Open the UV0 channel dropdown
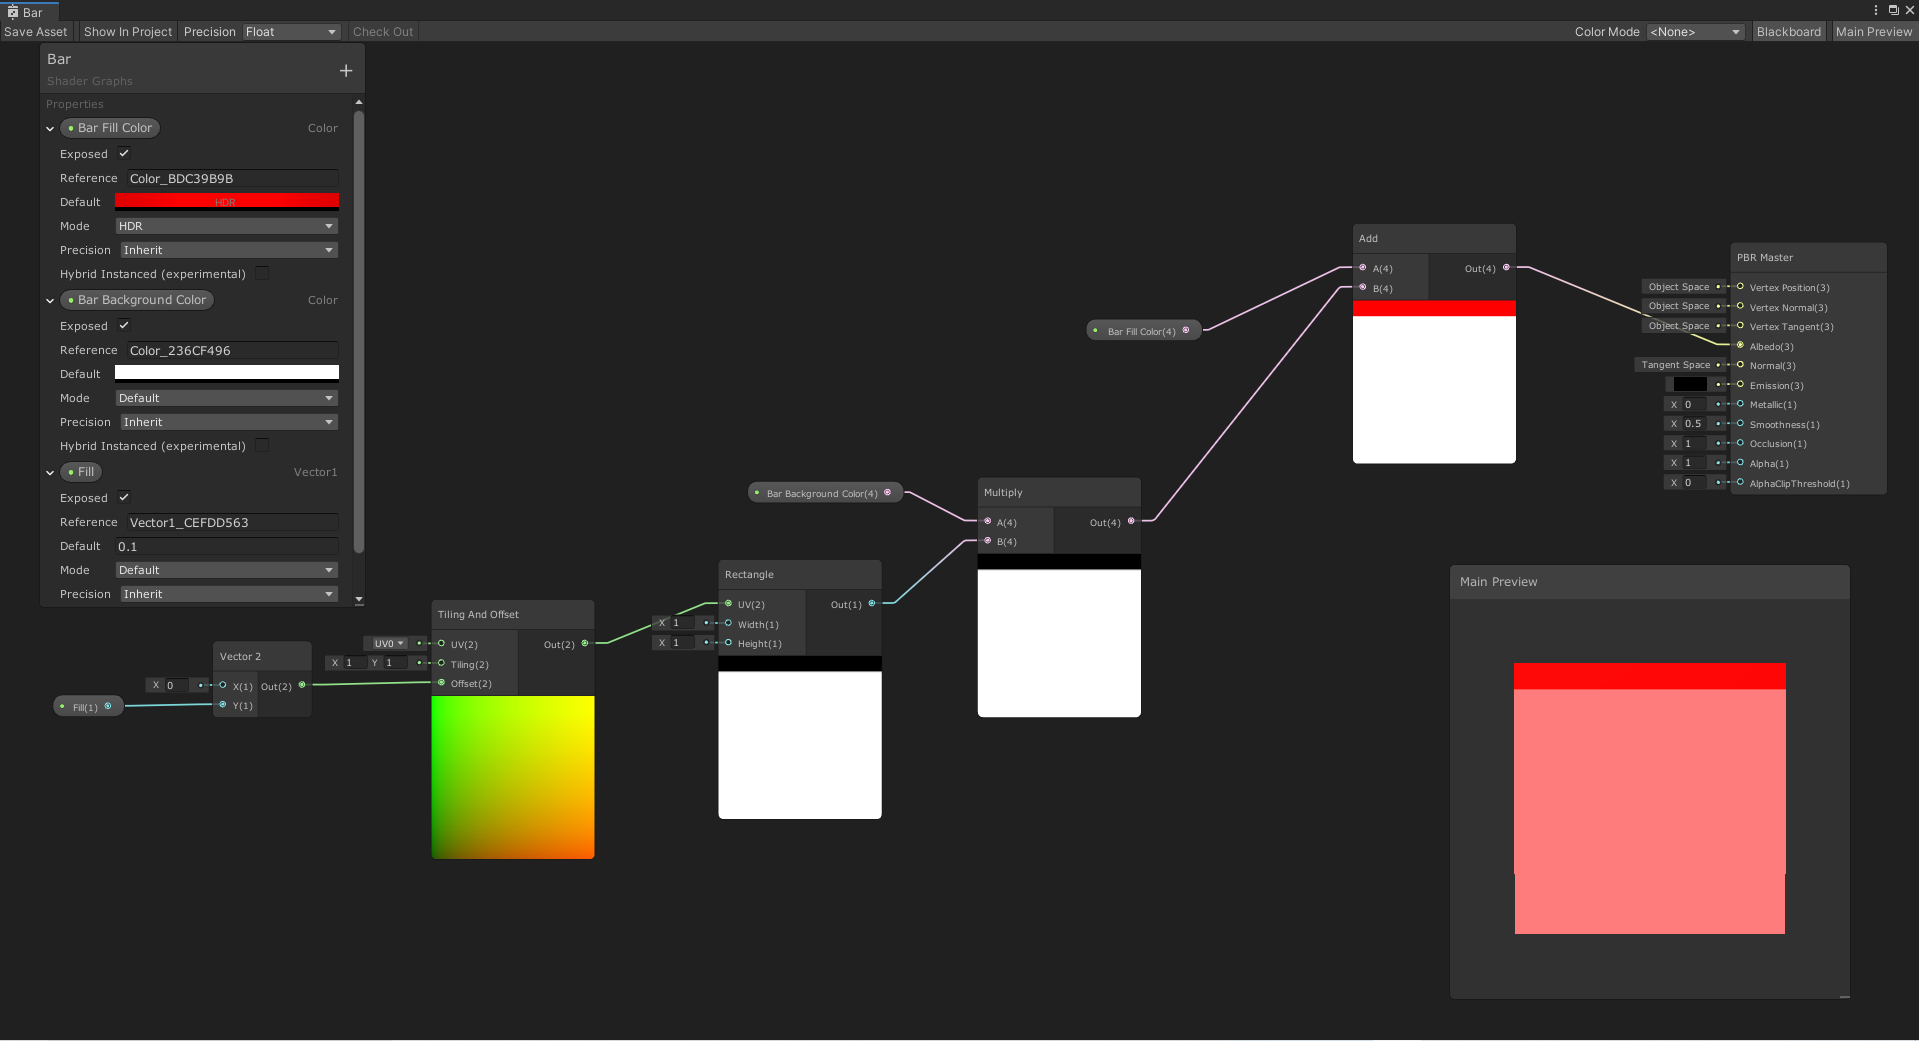 click(x=389, y=643)
